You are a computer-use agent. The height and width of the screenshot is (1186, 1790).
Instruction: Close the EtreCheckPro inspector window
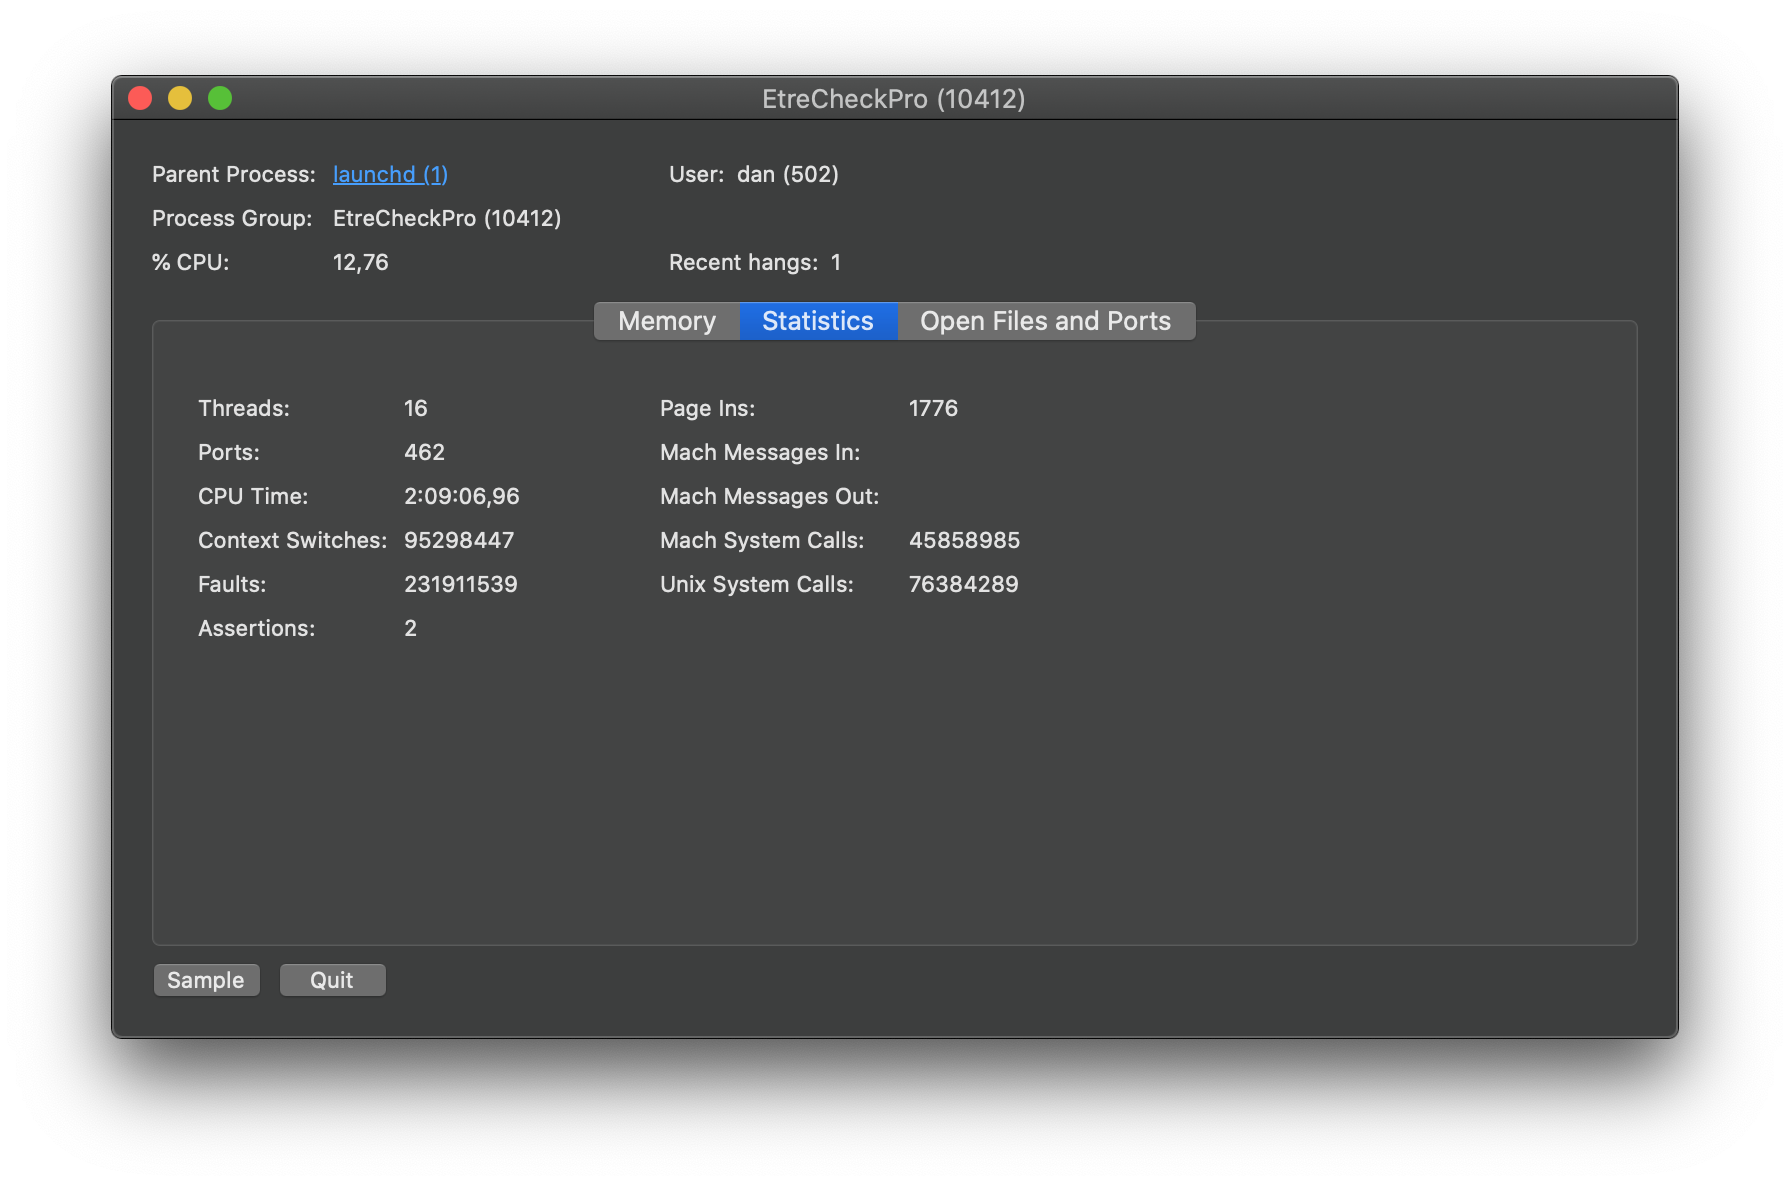140,98
